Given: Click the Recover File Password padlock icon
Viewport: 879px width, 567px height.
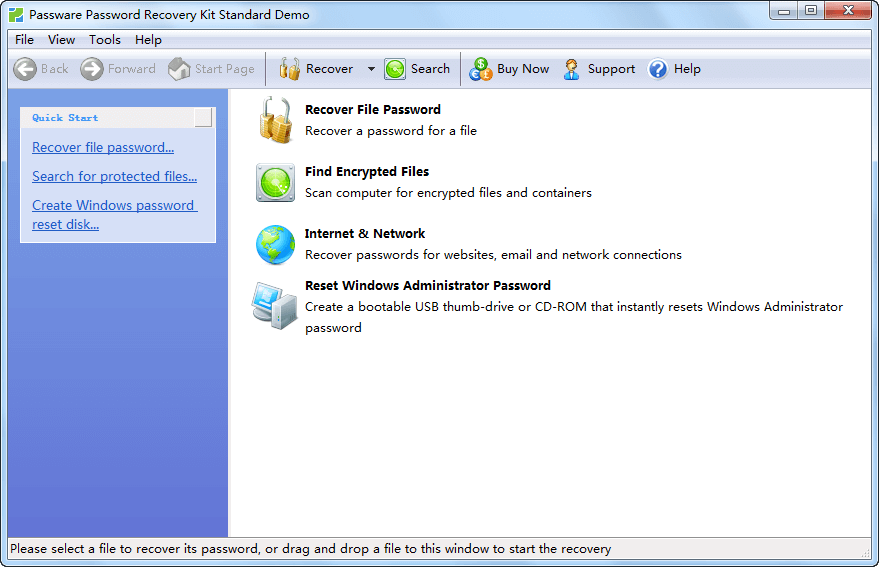Looking at the screenshot, I should [x=275, y=119].
